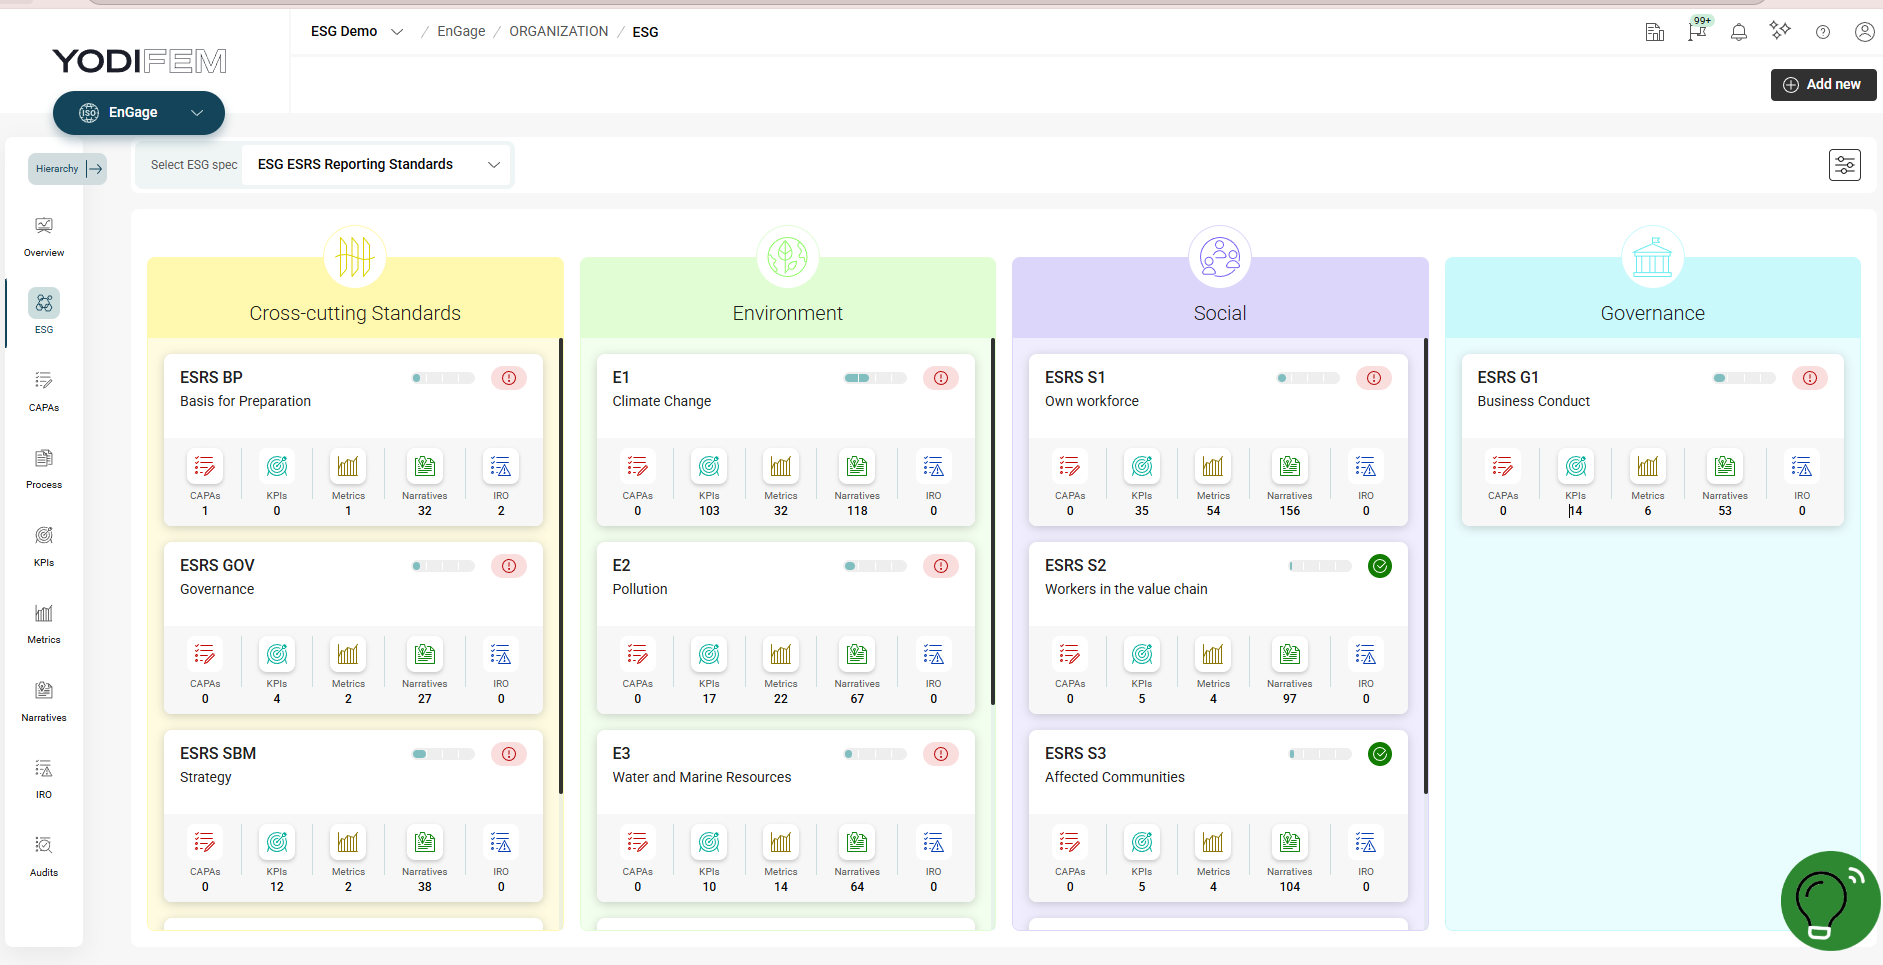
Task: Go to Narratives in the sidebar
Action: [44, 700]
